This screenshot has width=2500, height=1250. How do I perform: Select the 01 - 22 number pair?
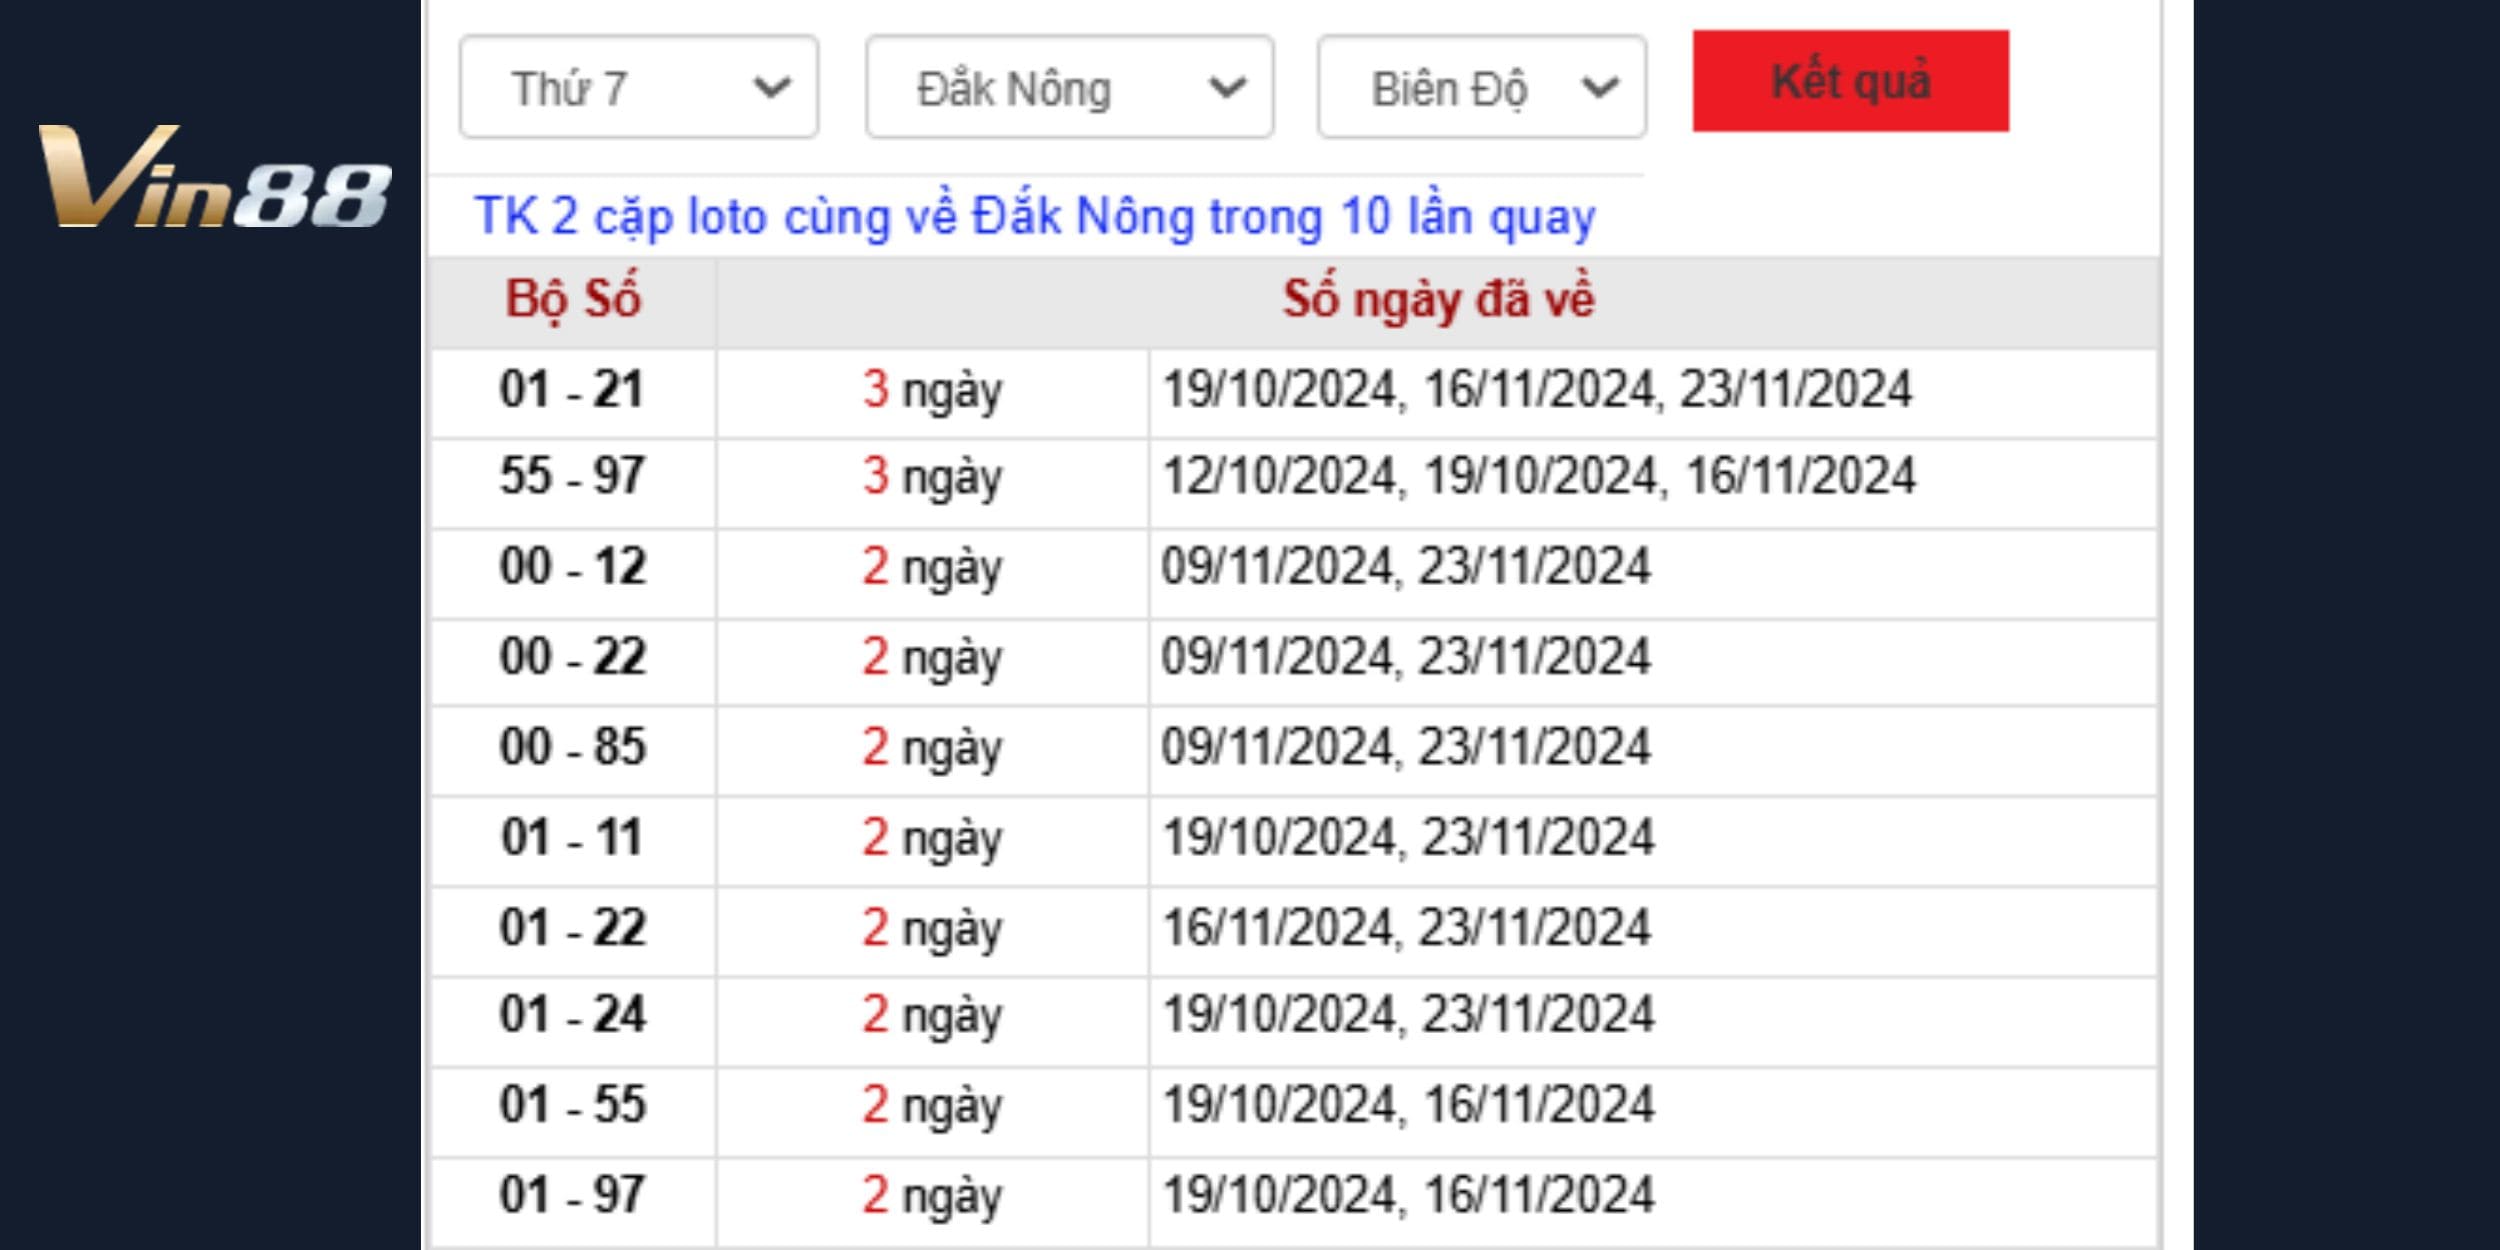click(x=572, y=927)
